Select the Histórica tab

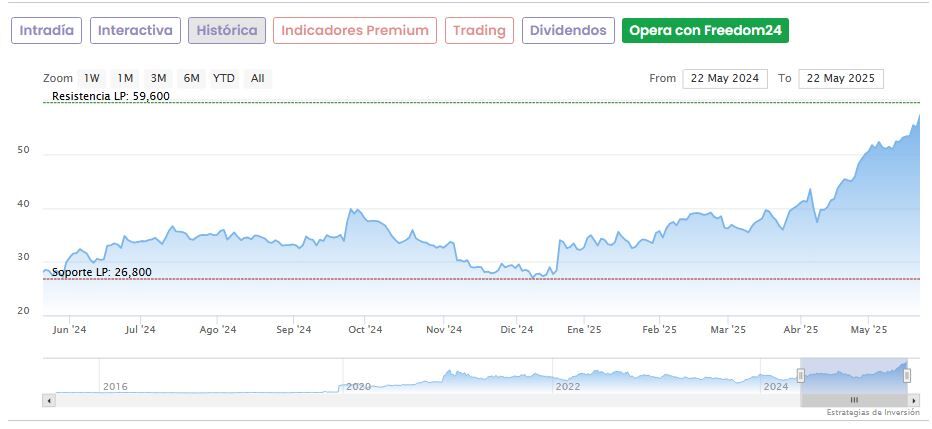coord(227,30)
